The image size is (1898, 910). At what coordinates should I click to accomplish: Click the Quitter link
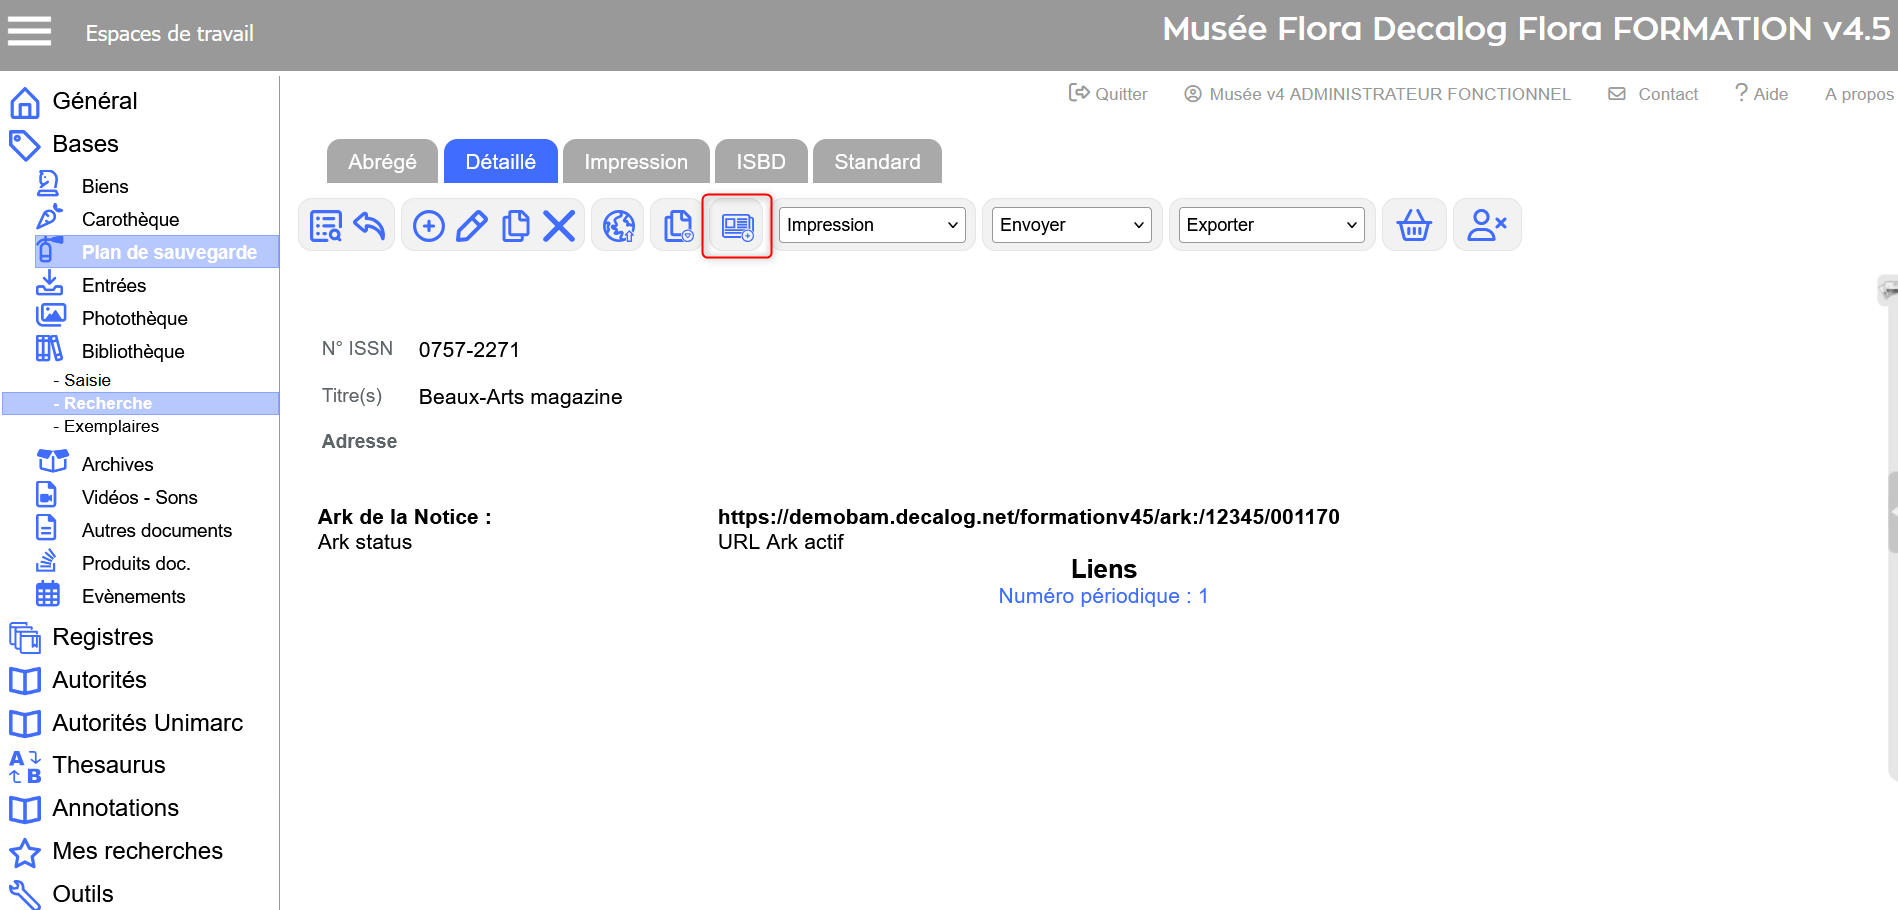pyautogui.click(x=1108, y=94)
